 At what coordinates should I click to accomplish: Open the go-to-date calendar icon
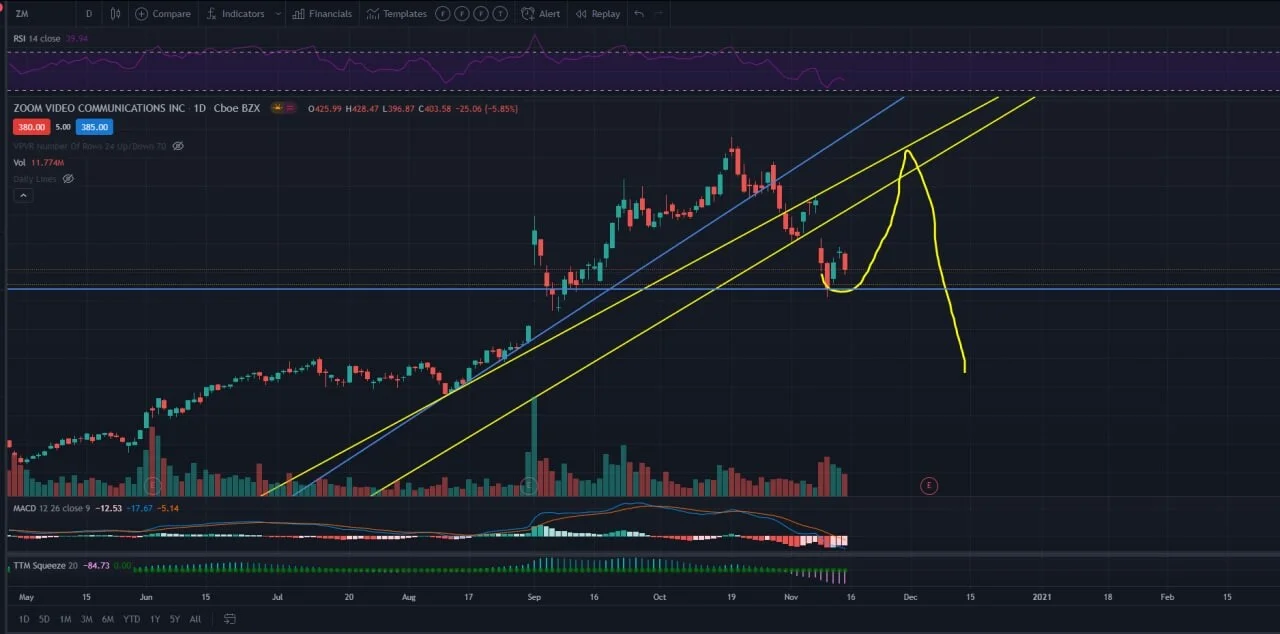click(230, 619)
